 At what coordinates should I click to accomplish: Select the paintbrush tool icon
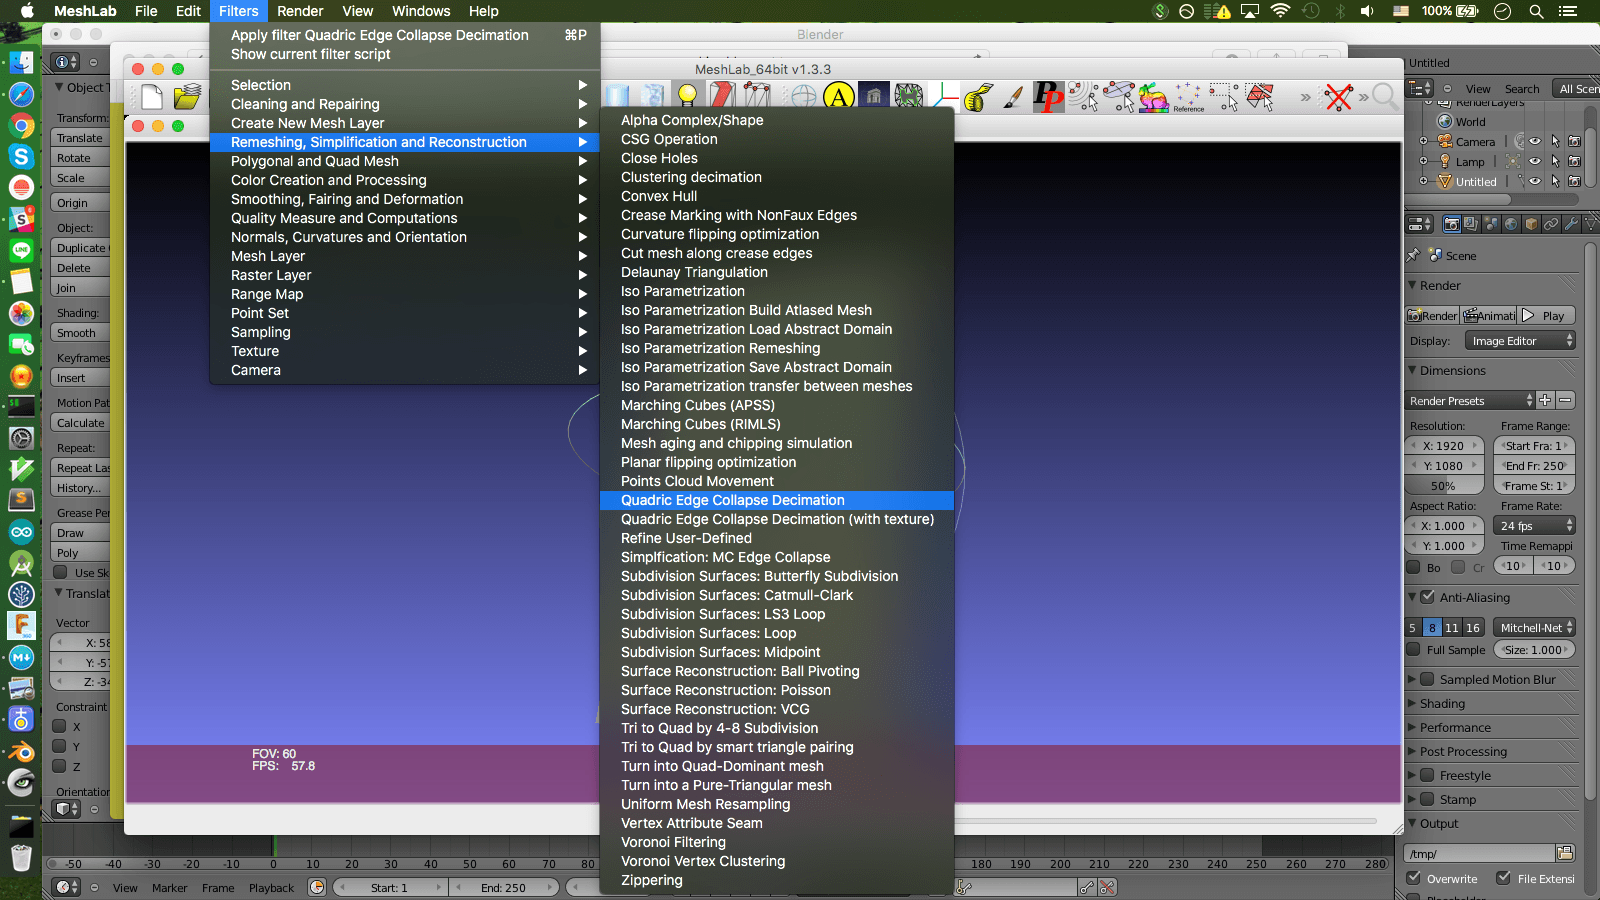(x=1013, y=96)
